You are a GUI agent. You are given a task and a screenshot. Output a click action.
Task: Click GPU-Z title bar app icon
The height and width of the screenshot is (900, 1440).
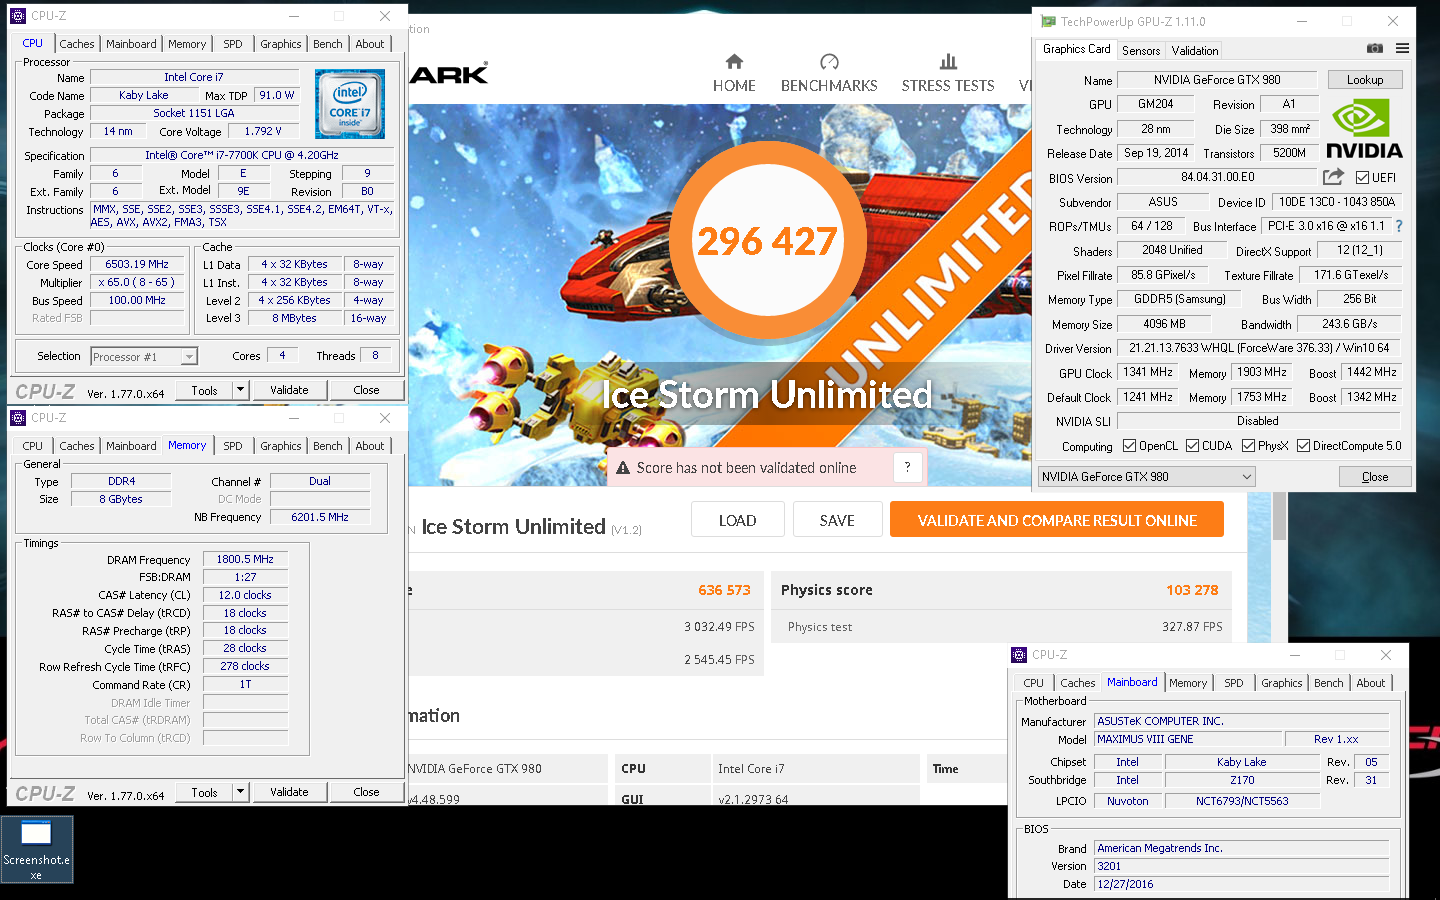click(1048, 21)
